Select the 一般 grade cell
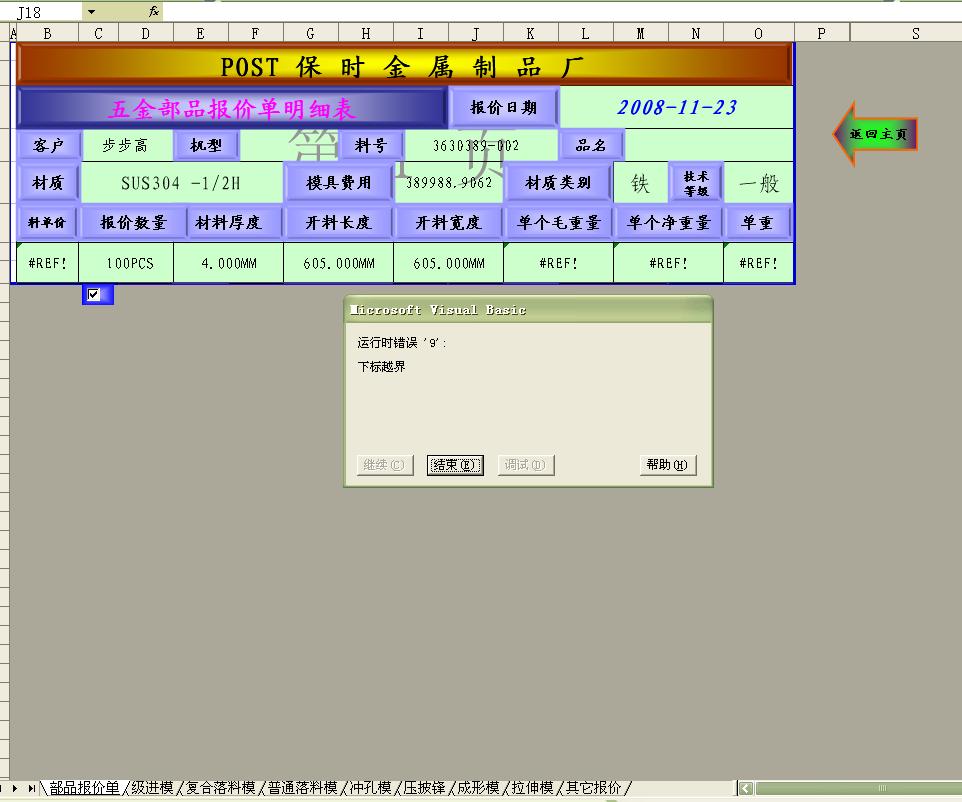This screenshot has width=962, height=802. click(x=758, y=182)
